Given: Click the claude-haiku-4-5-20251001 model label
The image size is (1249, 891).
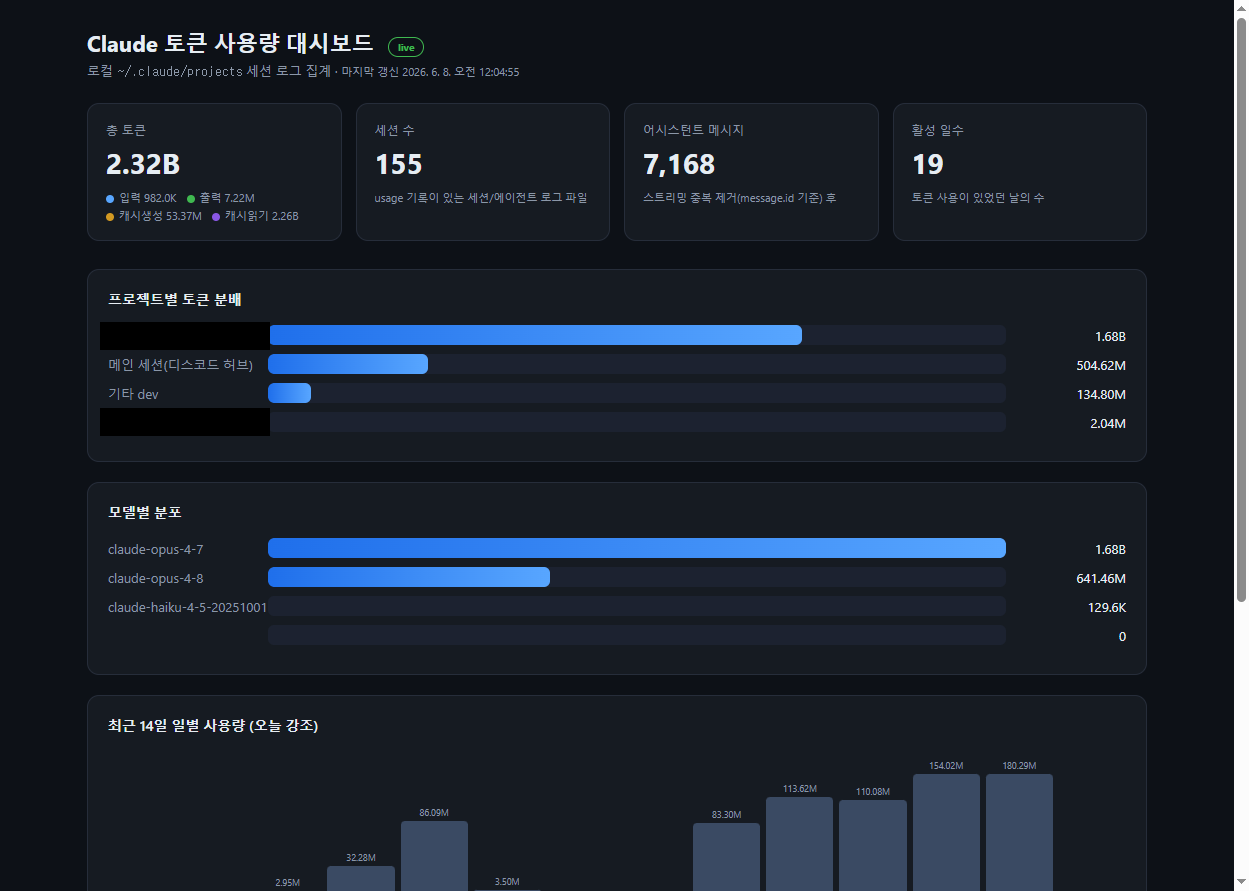Looking at the screenshot, I should point(187,607).
